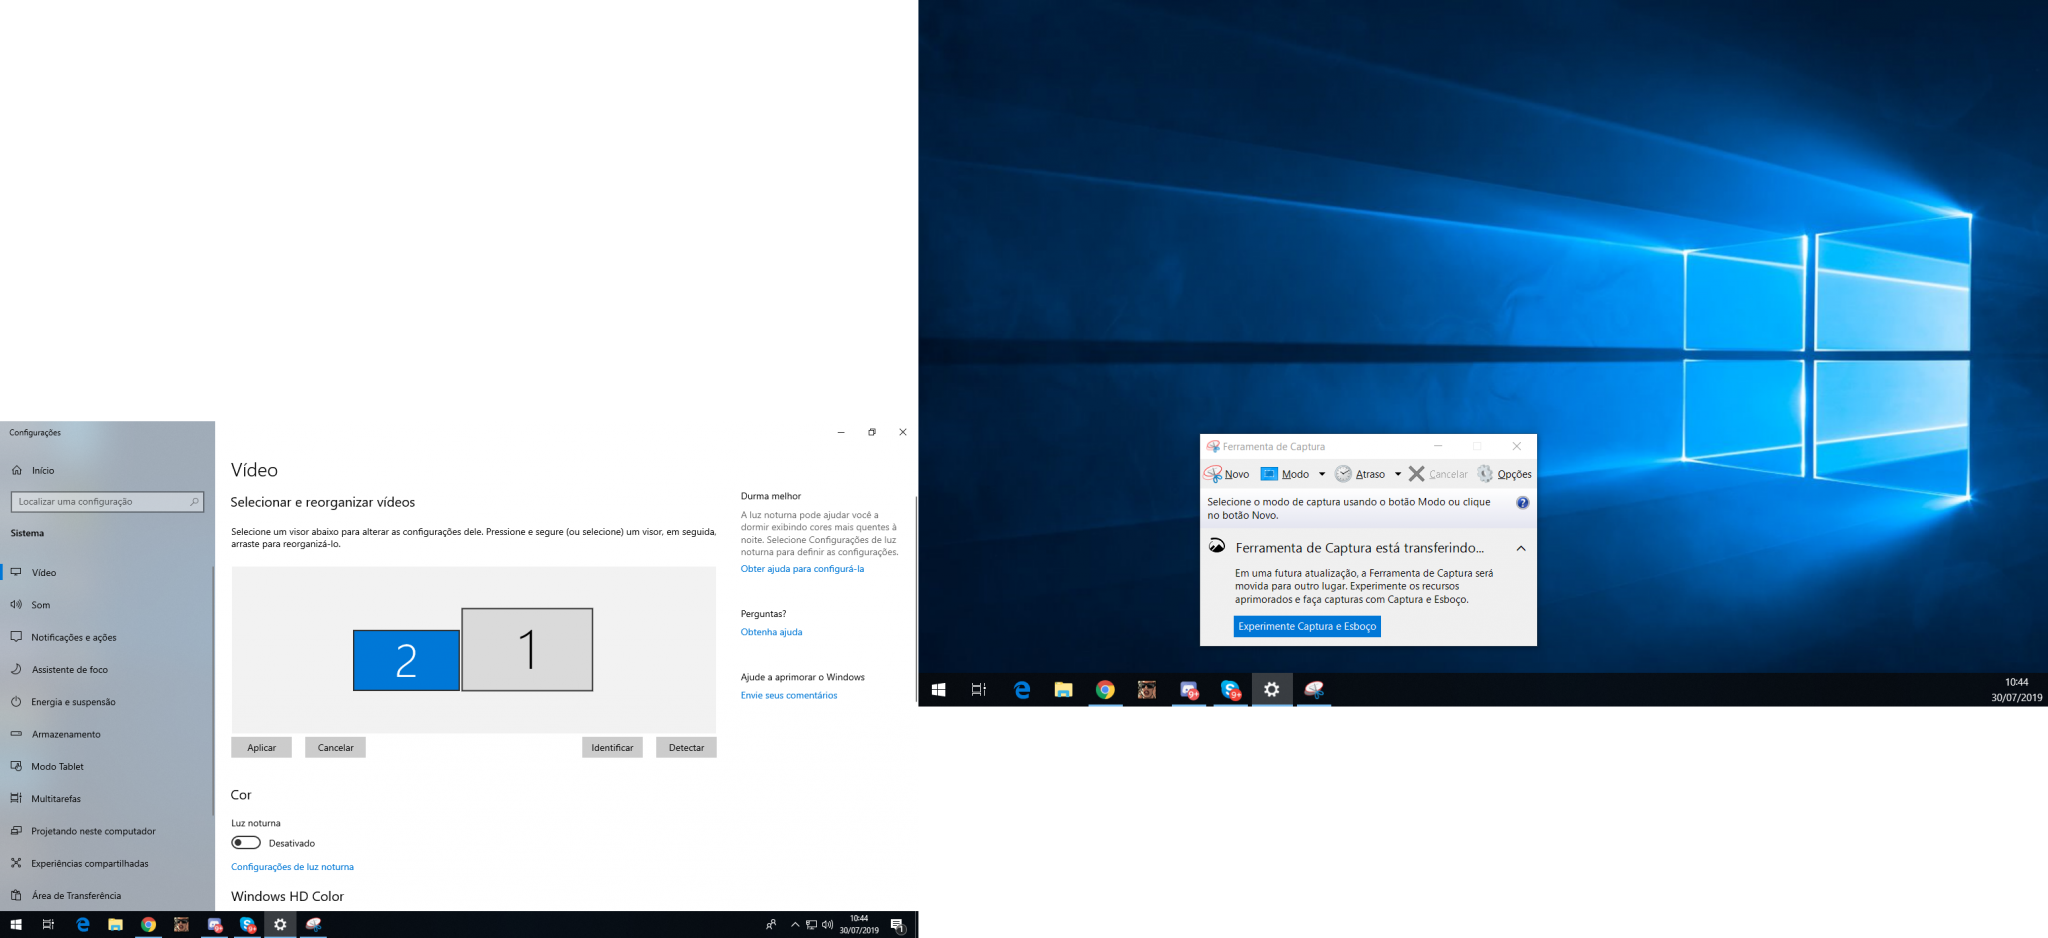Viewport: 2048px width, 938px height.
Task: Select display 1 in the monitor arrangement
Action: click(527, 649)
